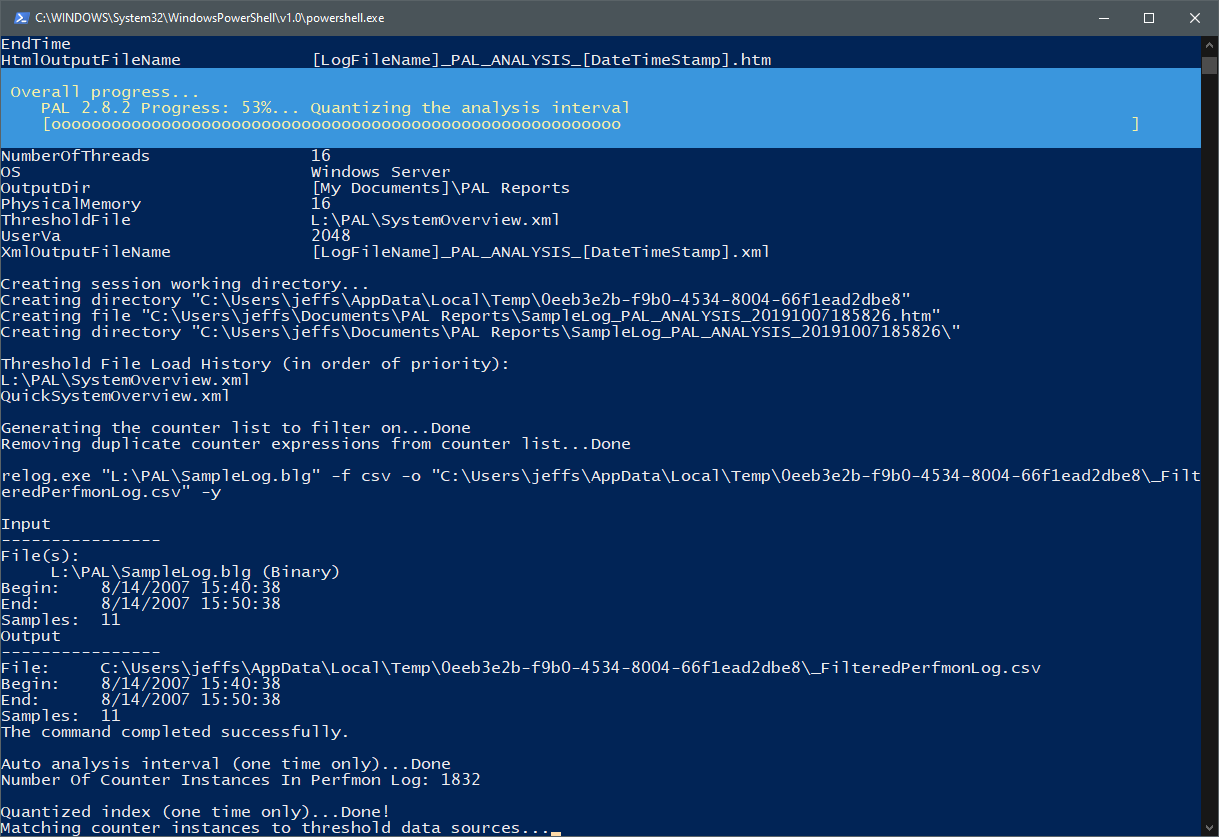
Task: Click the relog.exe command line
Action: pos(600,476)
